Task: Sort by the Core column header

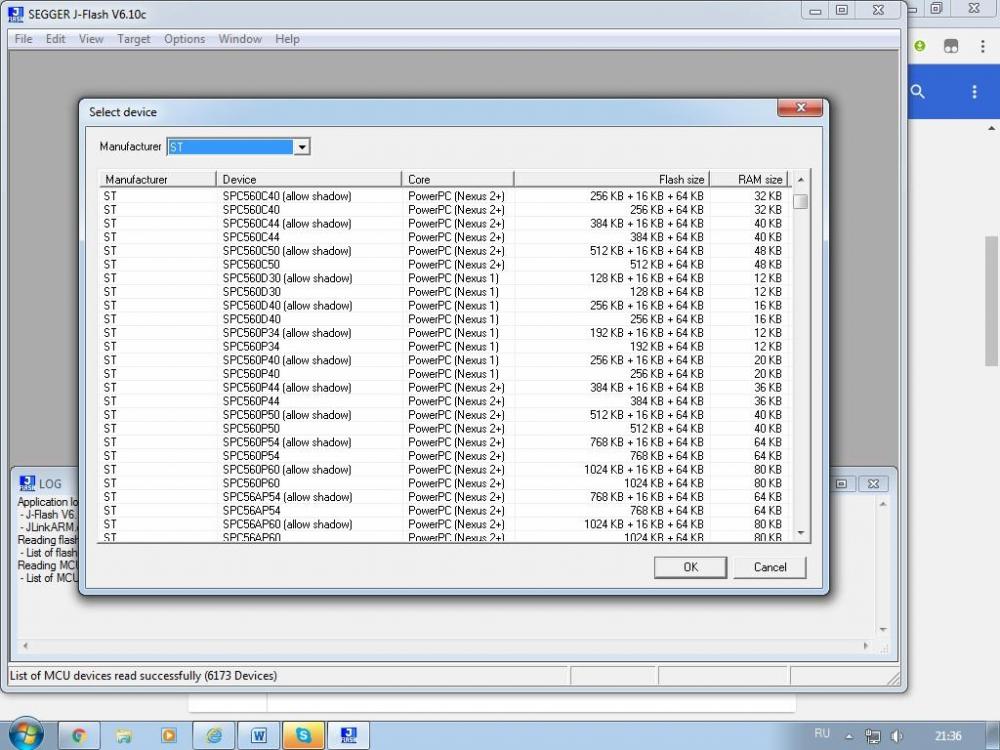Action: [457, 179]
